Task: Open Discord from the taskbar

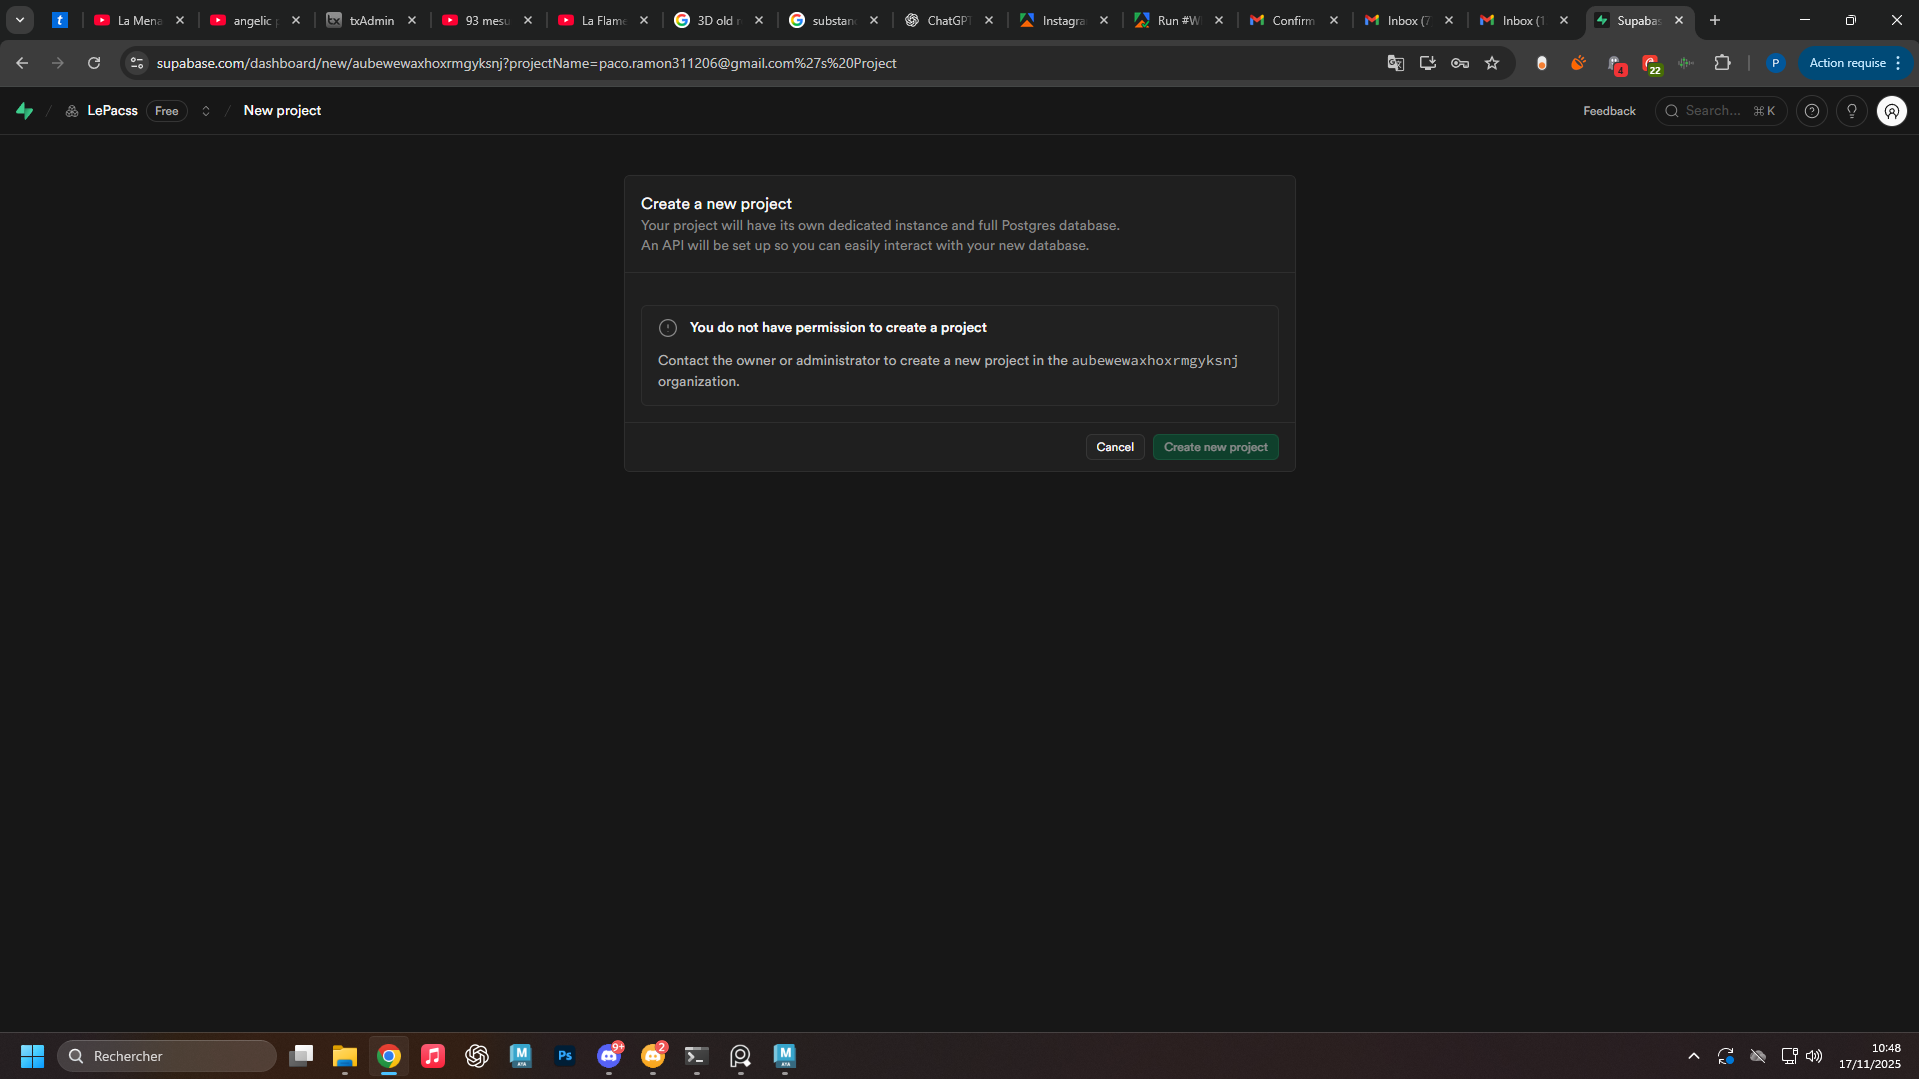Action: click(609, 1056)
